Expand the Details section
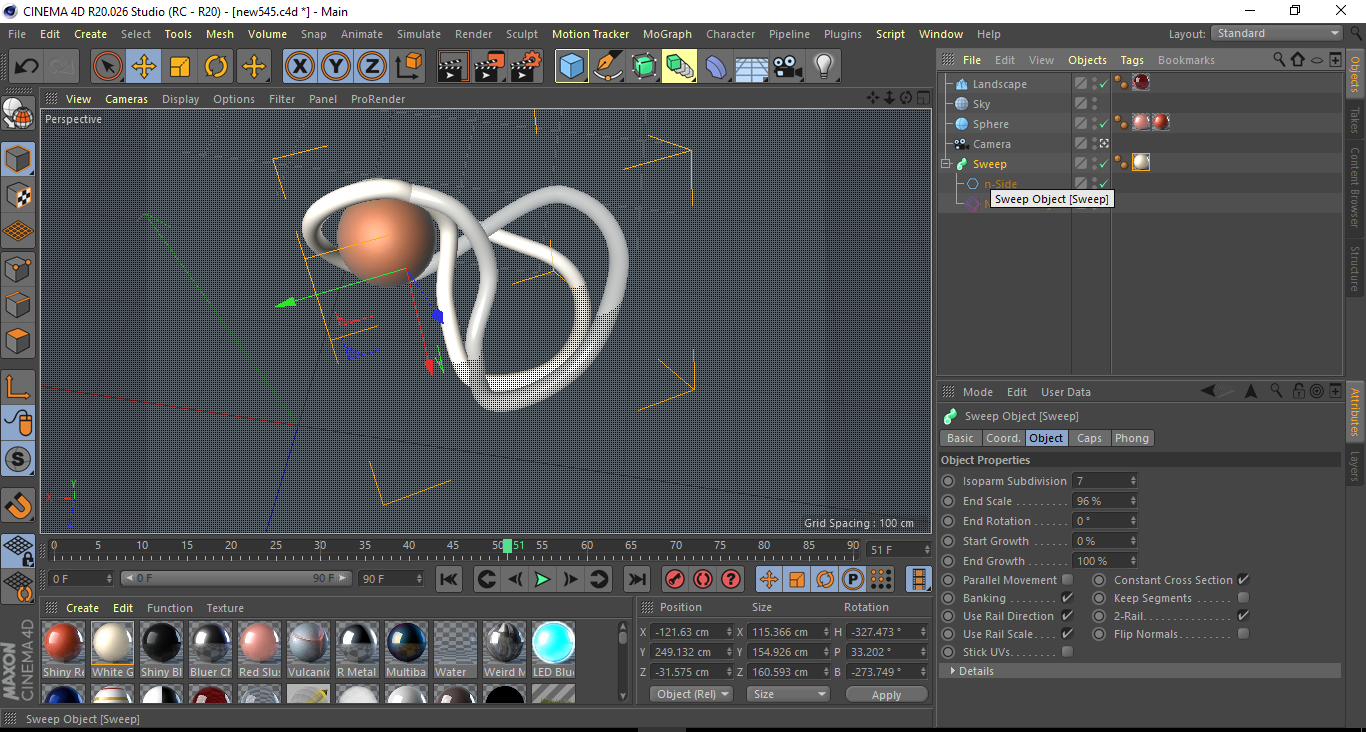This screenshot has height=732, width=1366. click(x=1140, y=671)
